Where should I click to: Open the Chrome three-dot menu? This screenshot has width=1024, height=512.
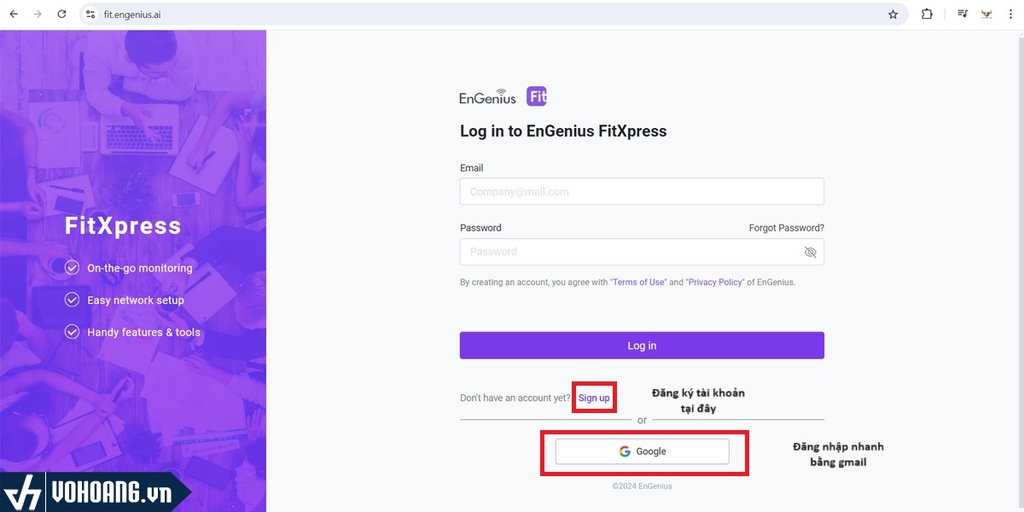tap(1009, 15)
